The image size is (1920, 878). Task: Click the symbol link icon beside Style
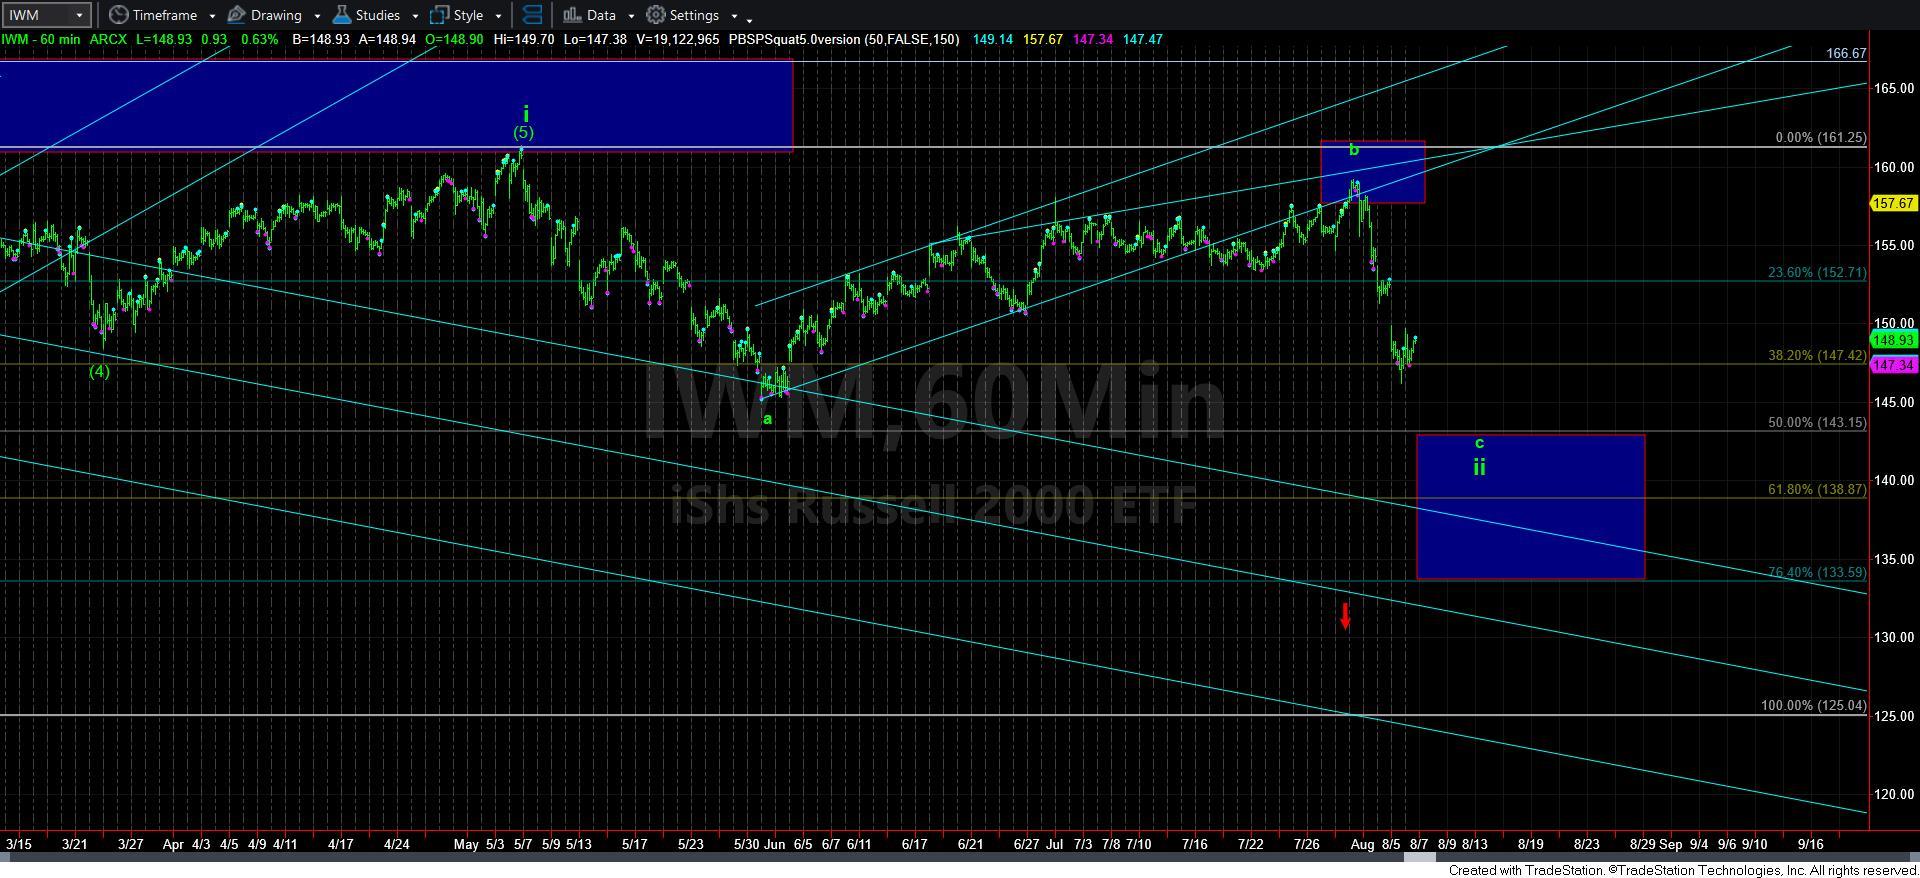point(532,15)
